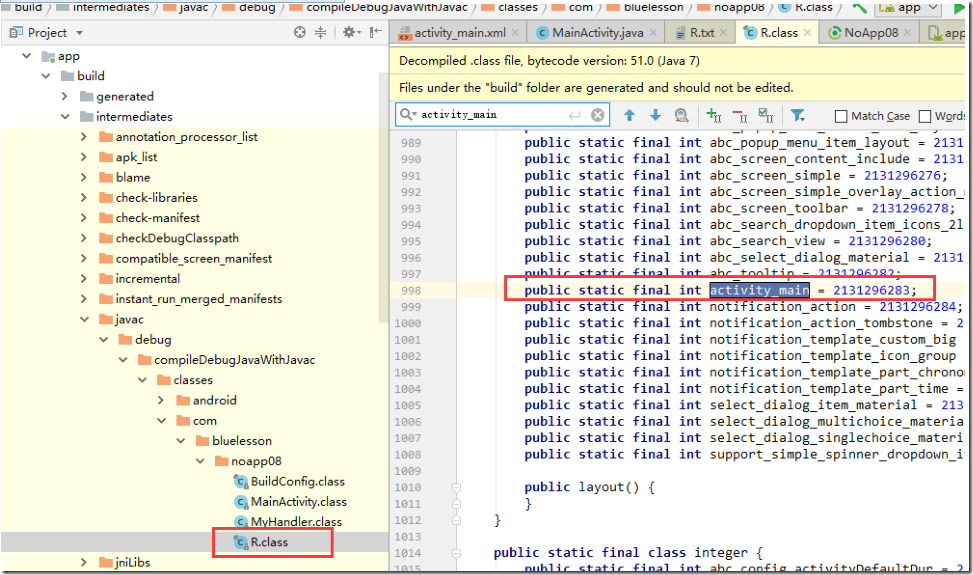This screenshot has width=973, height=575.
Task: Click R.class in breadcrumb bar
Action: click(813, 7)
